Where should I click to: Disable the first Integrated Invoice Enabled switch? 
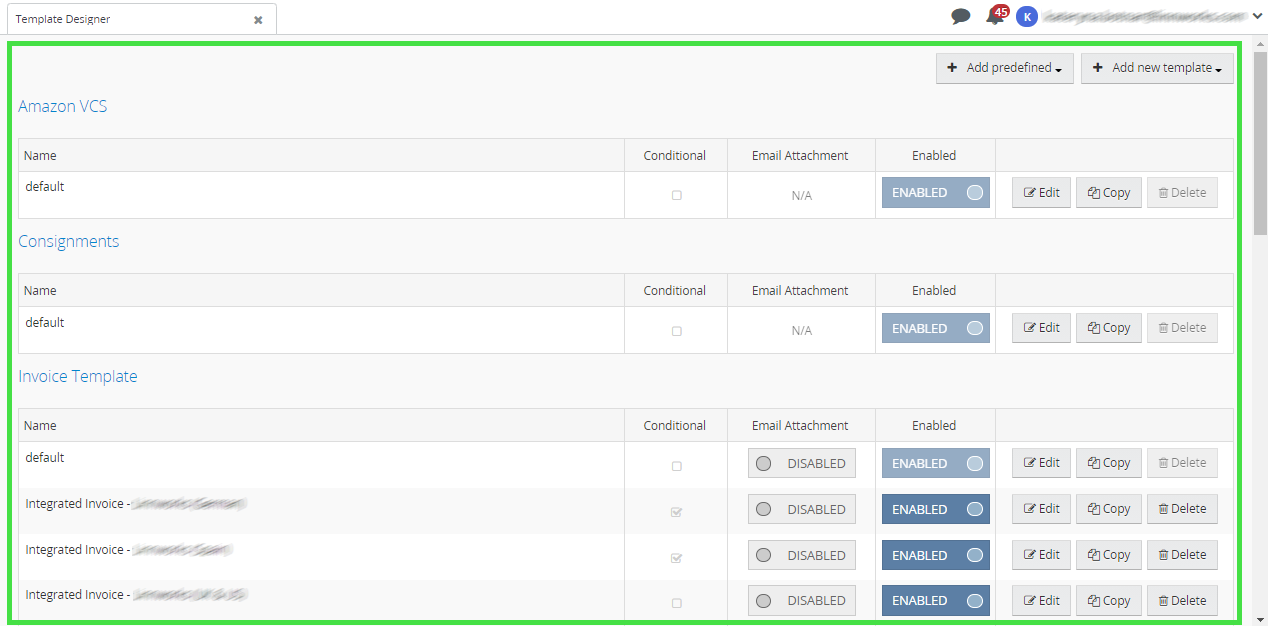tap(936, 509)
